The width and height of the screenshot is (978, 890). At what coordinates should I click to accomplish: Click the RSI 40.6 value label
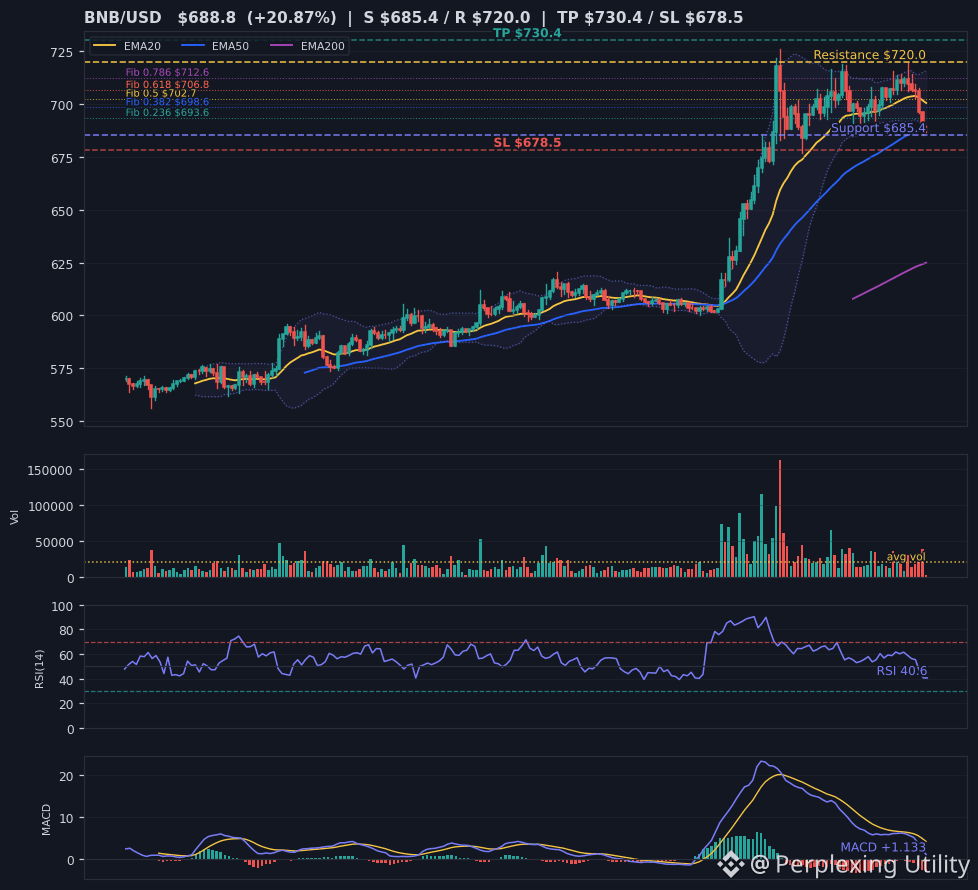pos(901,671)
